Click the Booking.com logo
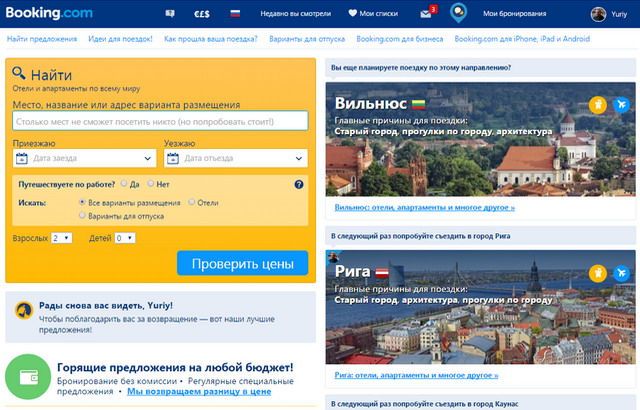The width and height of the screenshot is (640, 410). (49, 13)
